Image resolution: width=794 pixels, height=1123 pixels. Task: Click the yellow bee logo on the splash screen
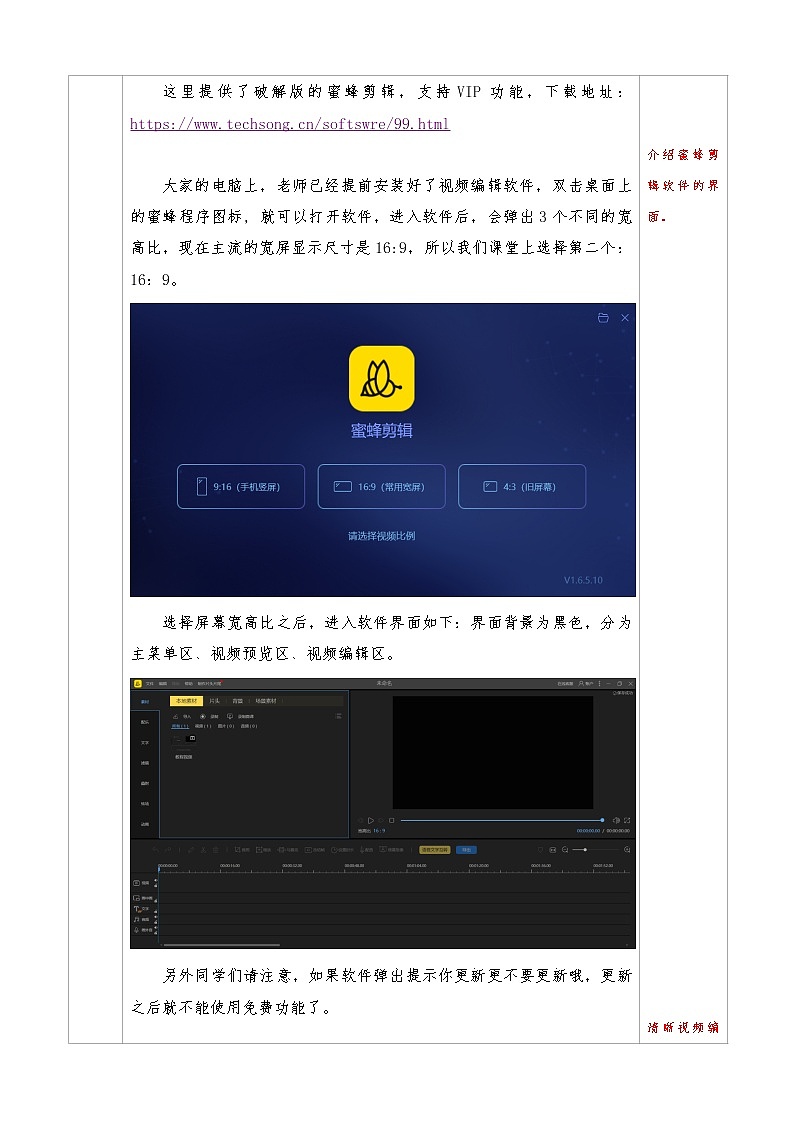point(382,379)
